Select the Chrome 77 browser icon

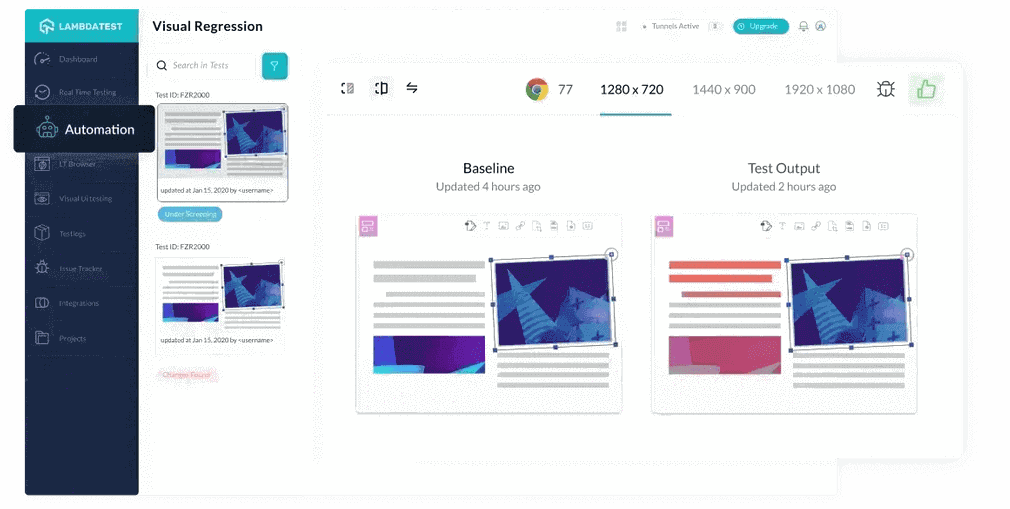(537, 90)
